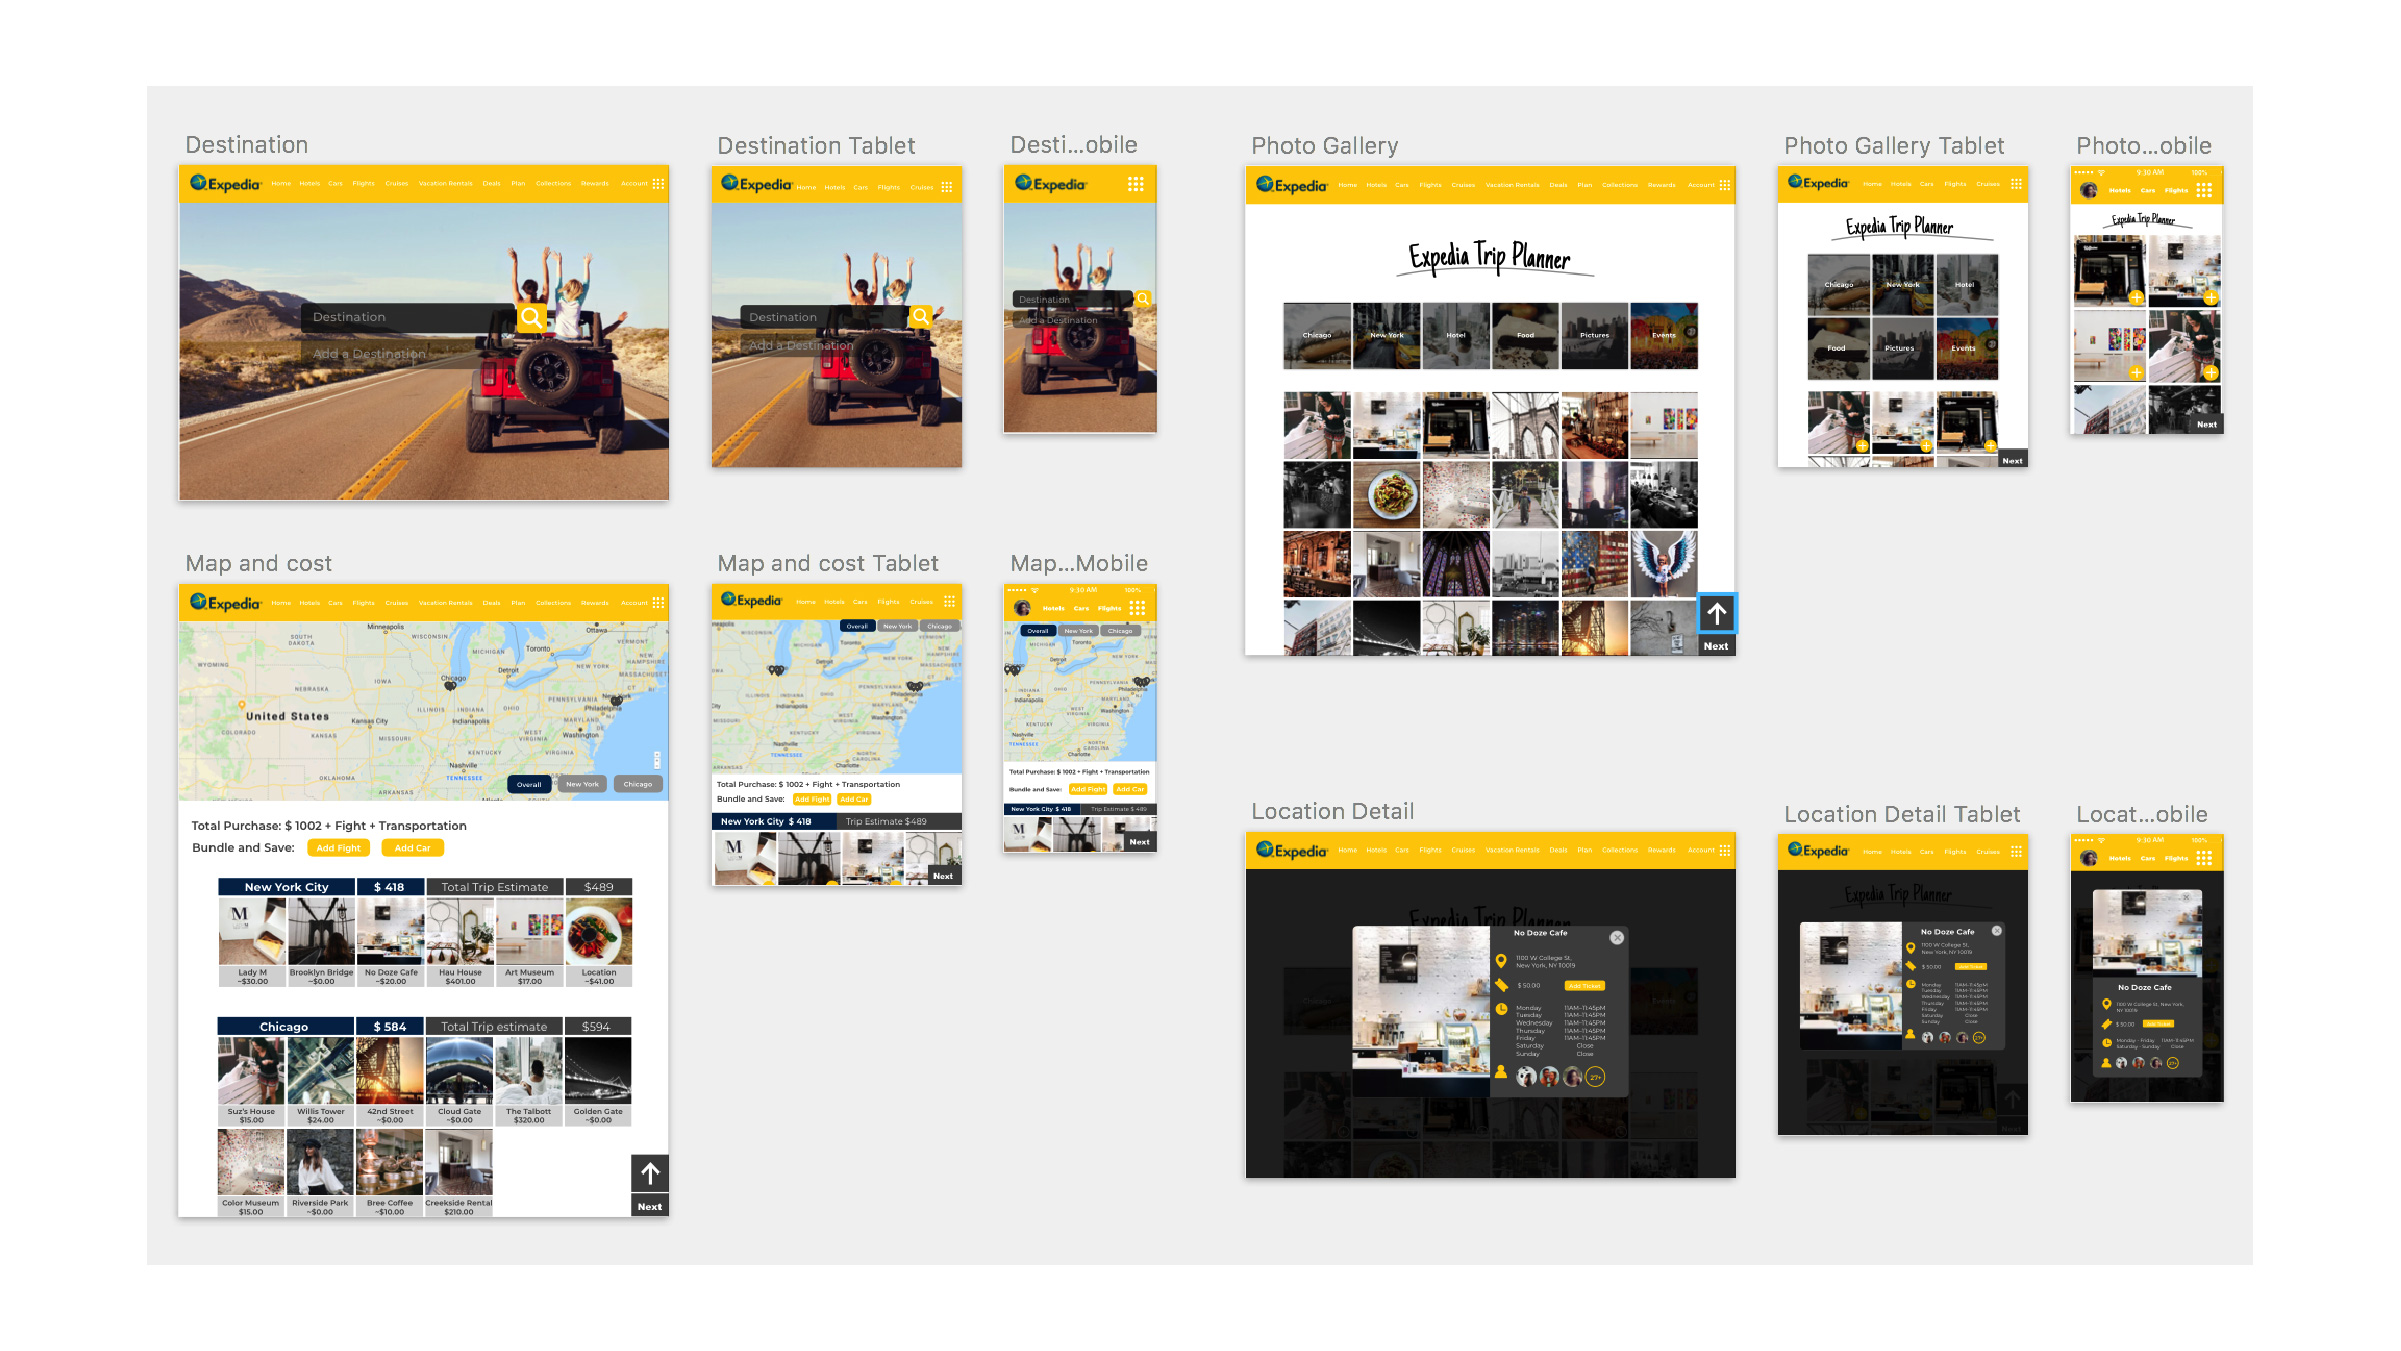Click Chicago category tile in Photo Gallery desktop
This screenshot has height=1351, width=2401.
tap(1316, 336)
